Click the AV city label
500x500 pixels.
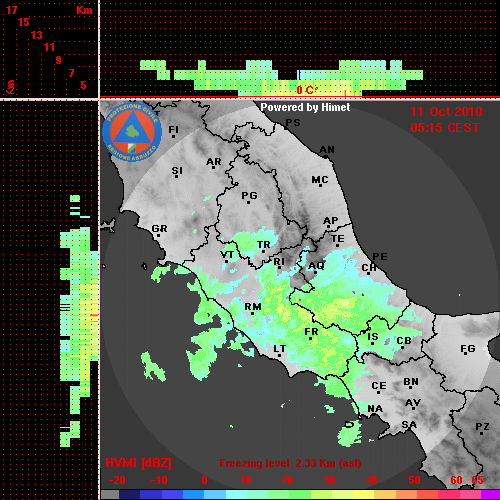click(x=413, y=403)
